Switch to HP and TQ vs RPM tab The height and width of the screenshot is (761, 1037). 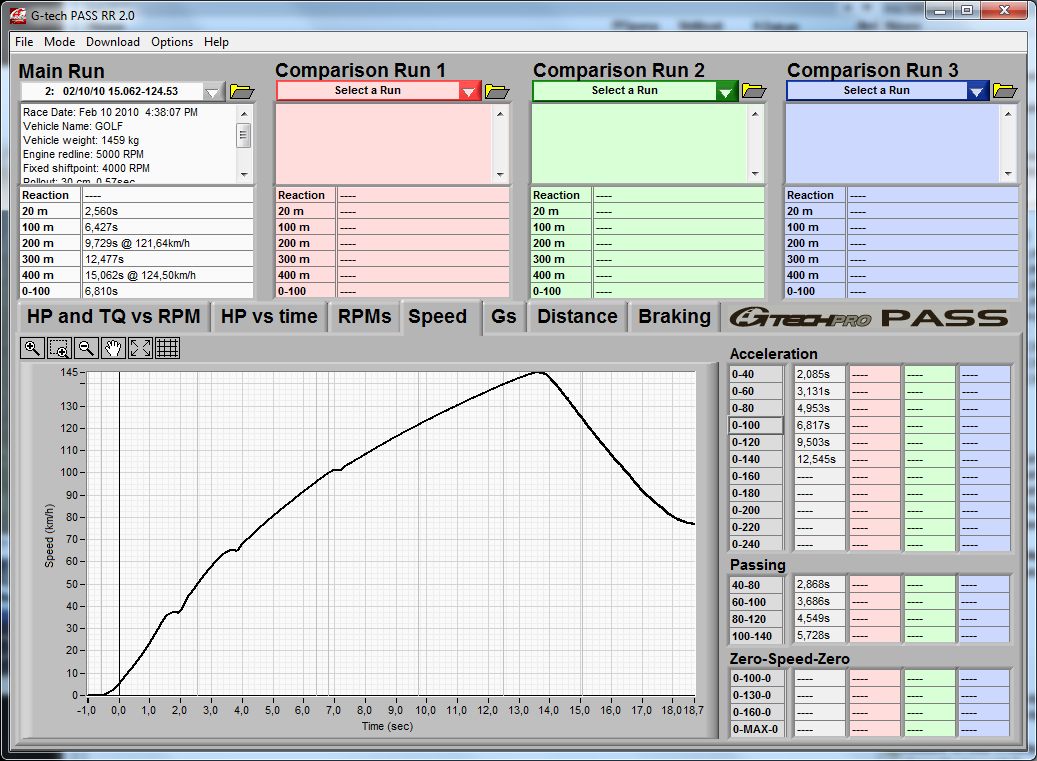[114, 317]
